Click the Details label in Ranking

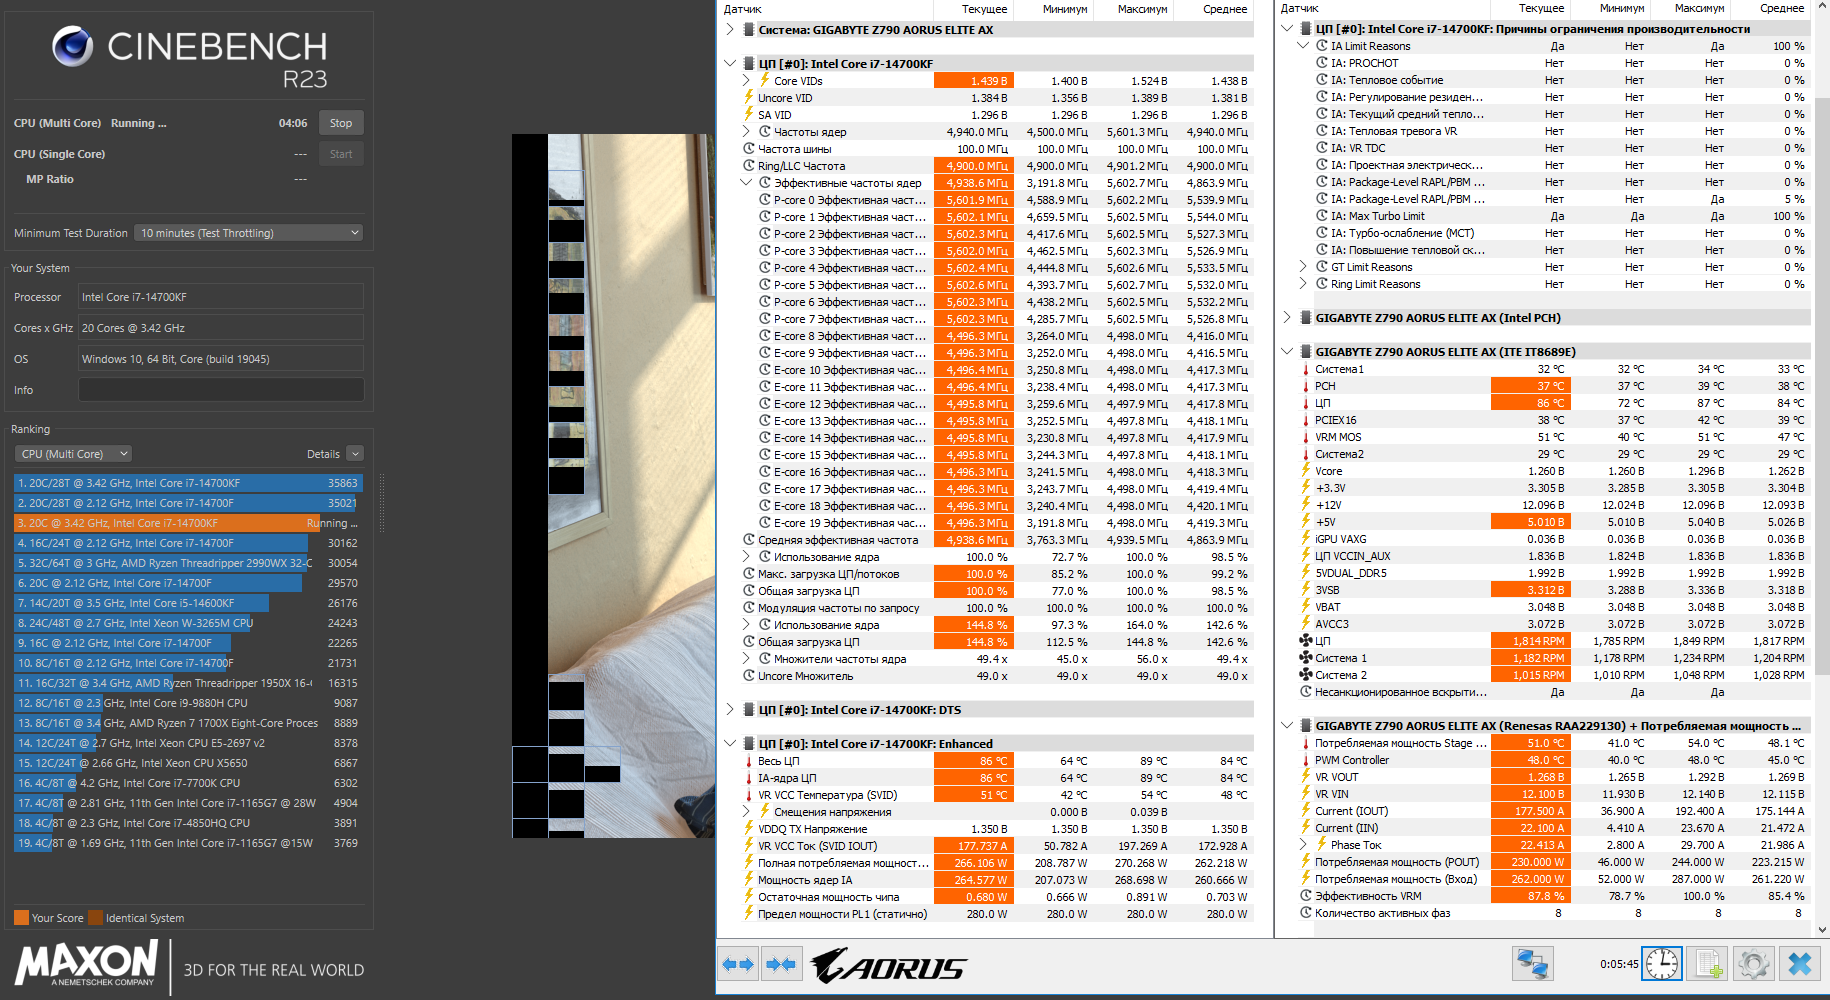[323, 454]
